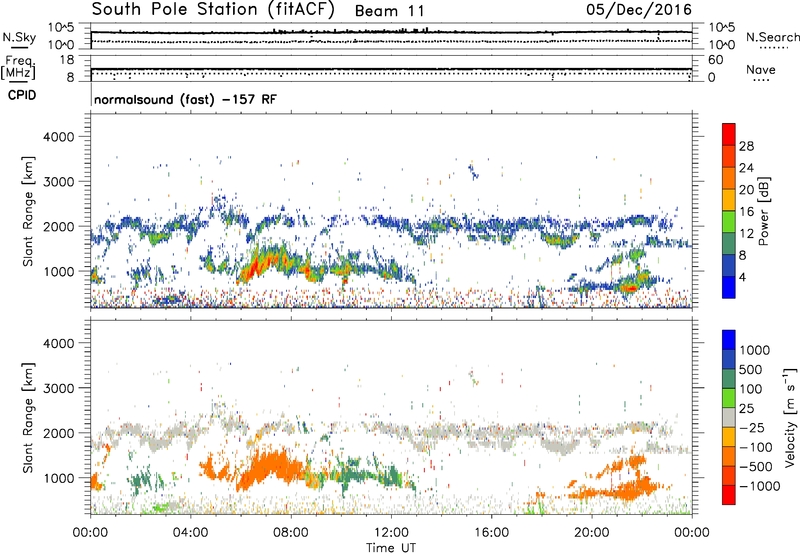Click the "Nave" legend label
The image size is (800, 554).
(761, 70)
